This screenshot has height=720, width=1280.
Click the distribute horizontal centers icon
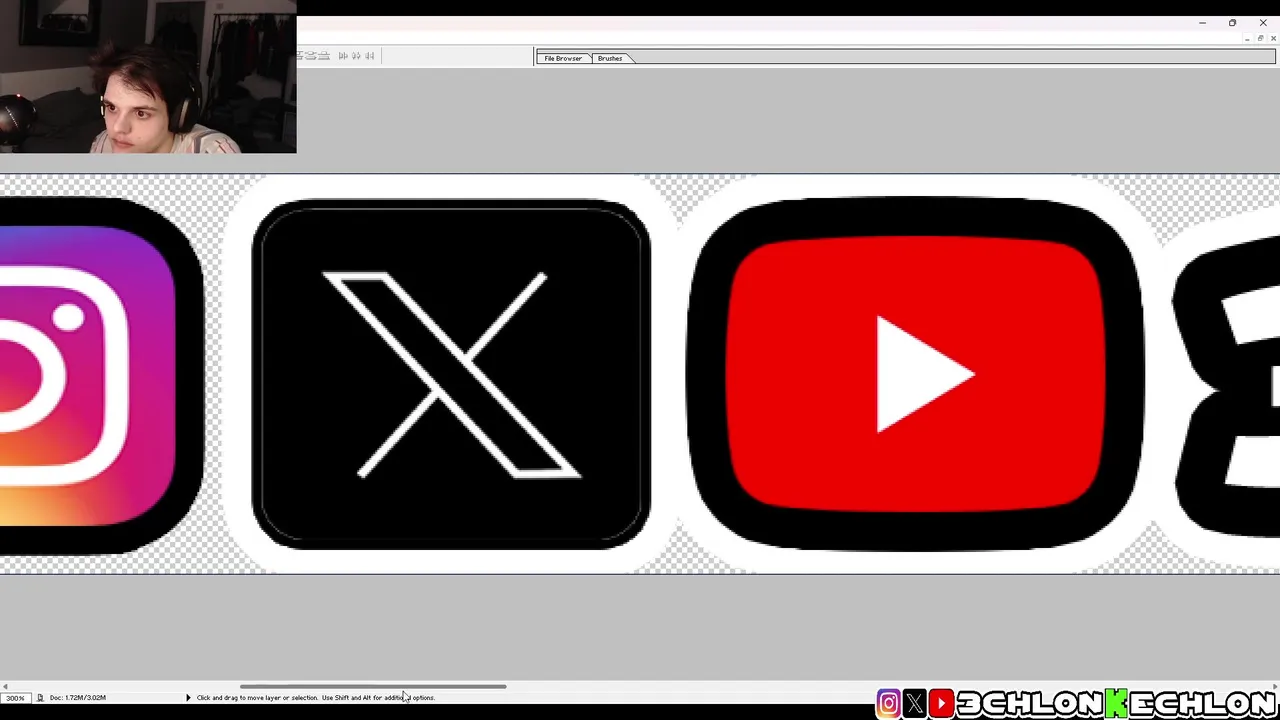pos(356,56)
